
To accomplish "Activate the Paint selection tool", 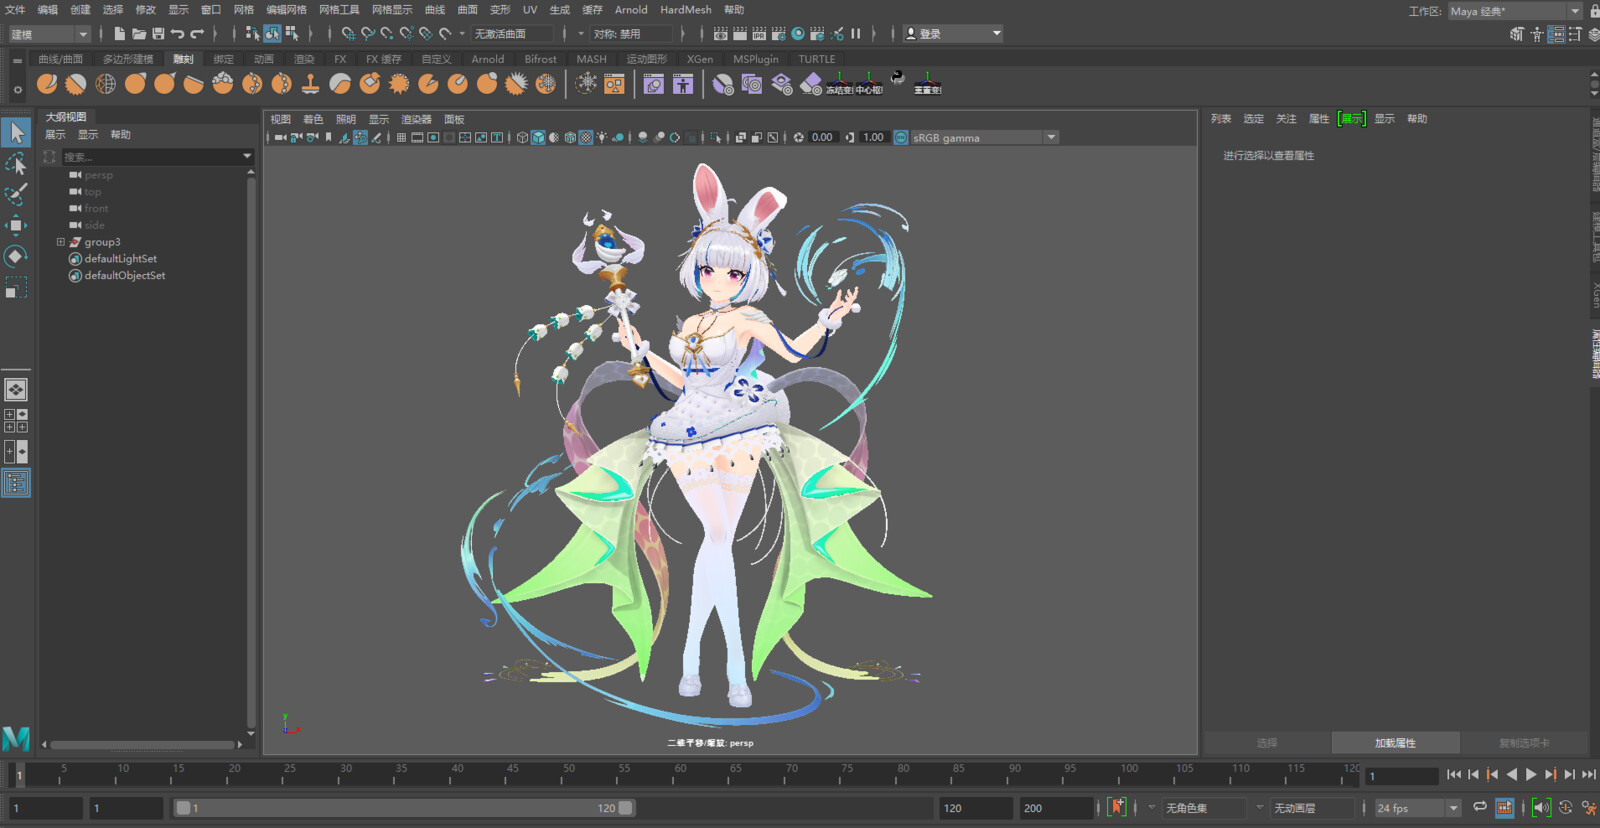I will point(16,194).
